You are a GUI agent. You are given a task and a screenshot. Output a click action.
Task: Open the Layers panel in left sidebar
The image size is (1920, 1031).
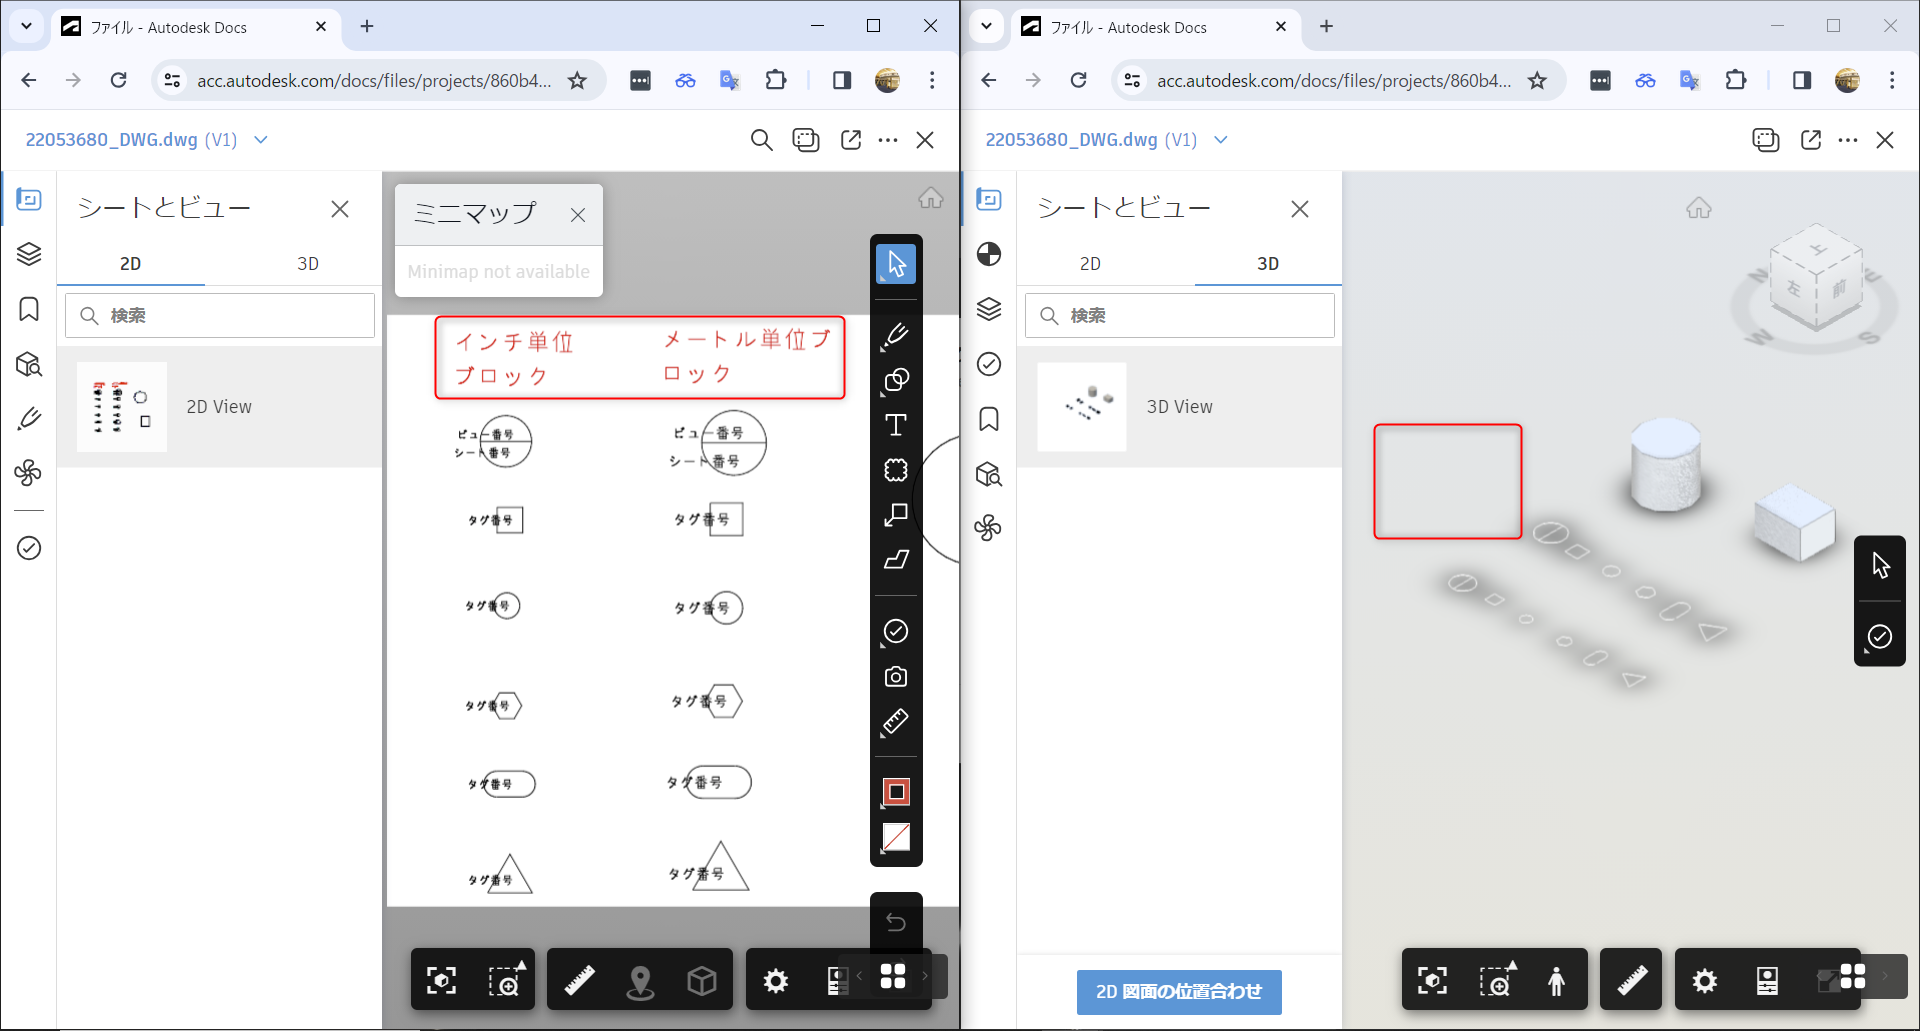29,254
